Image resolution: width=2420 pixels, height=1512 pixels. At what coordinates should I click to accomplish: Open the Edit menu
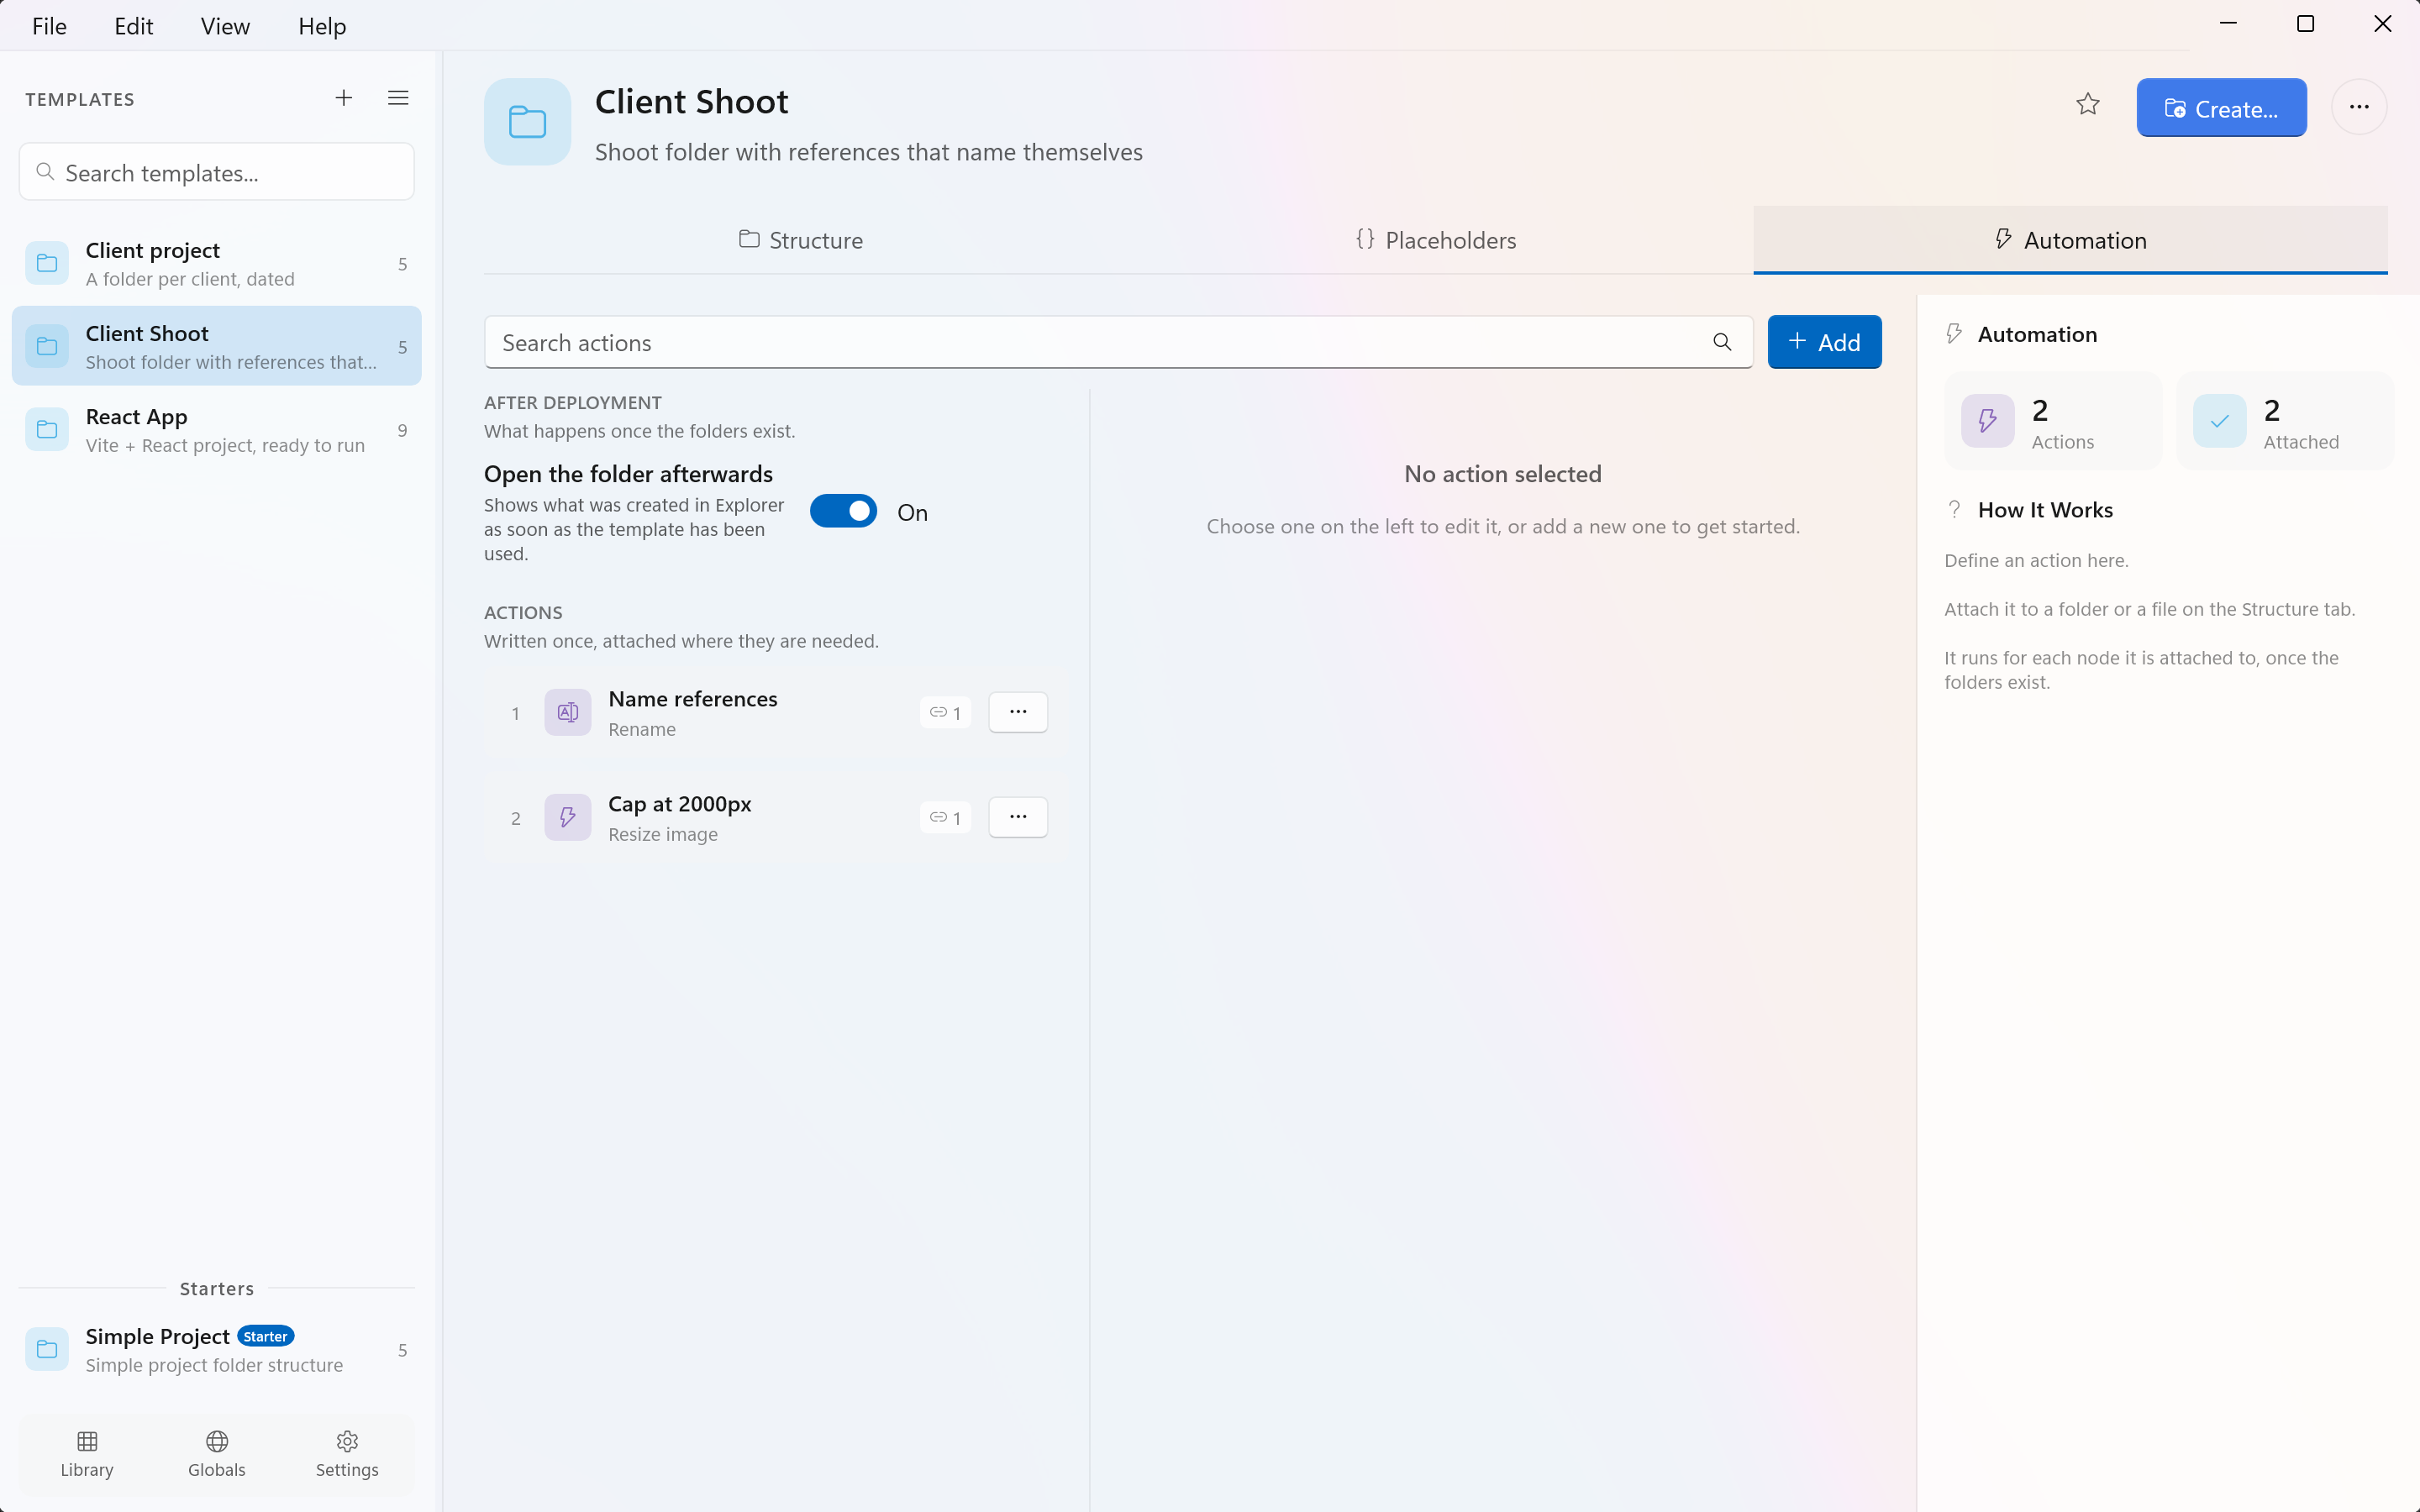pos(134,26)
